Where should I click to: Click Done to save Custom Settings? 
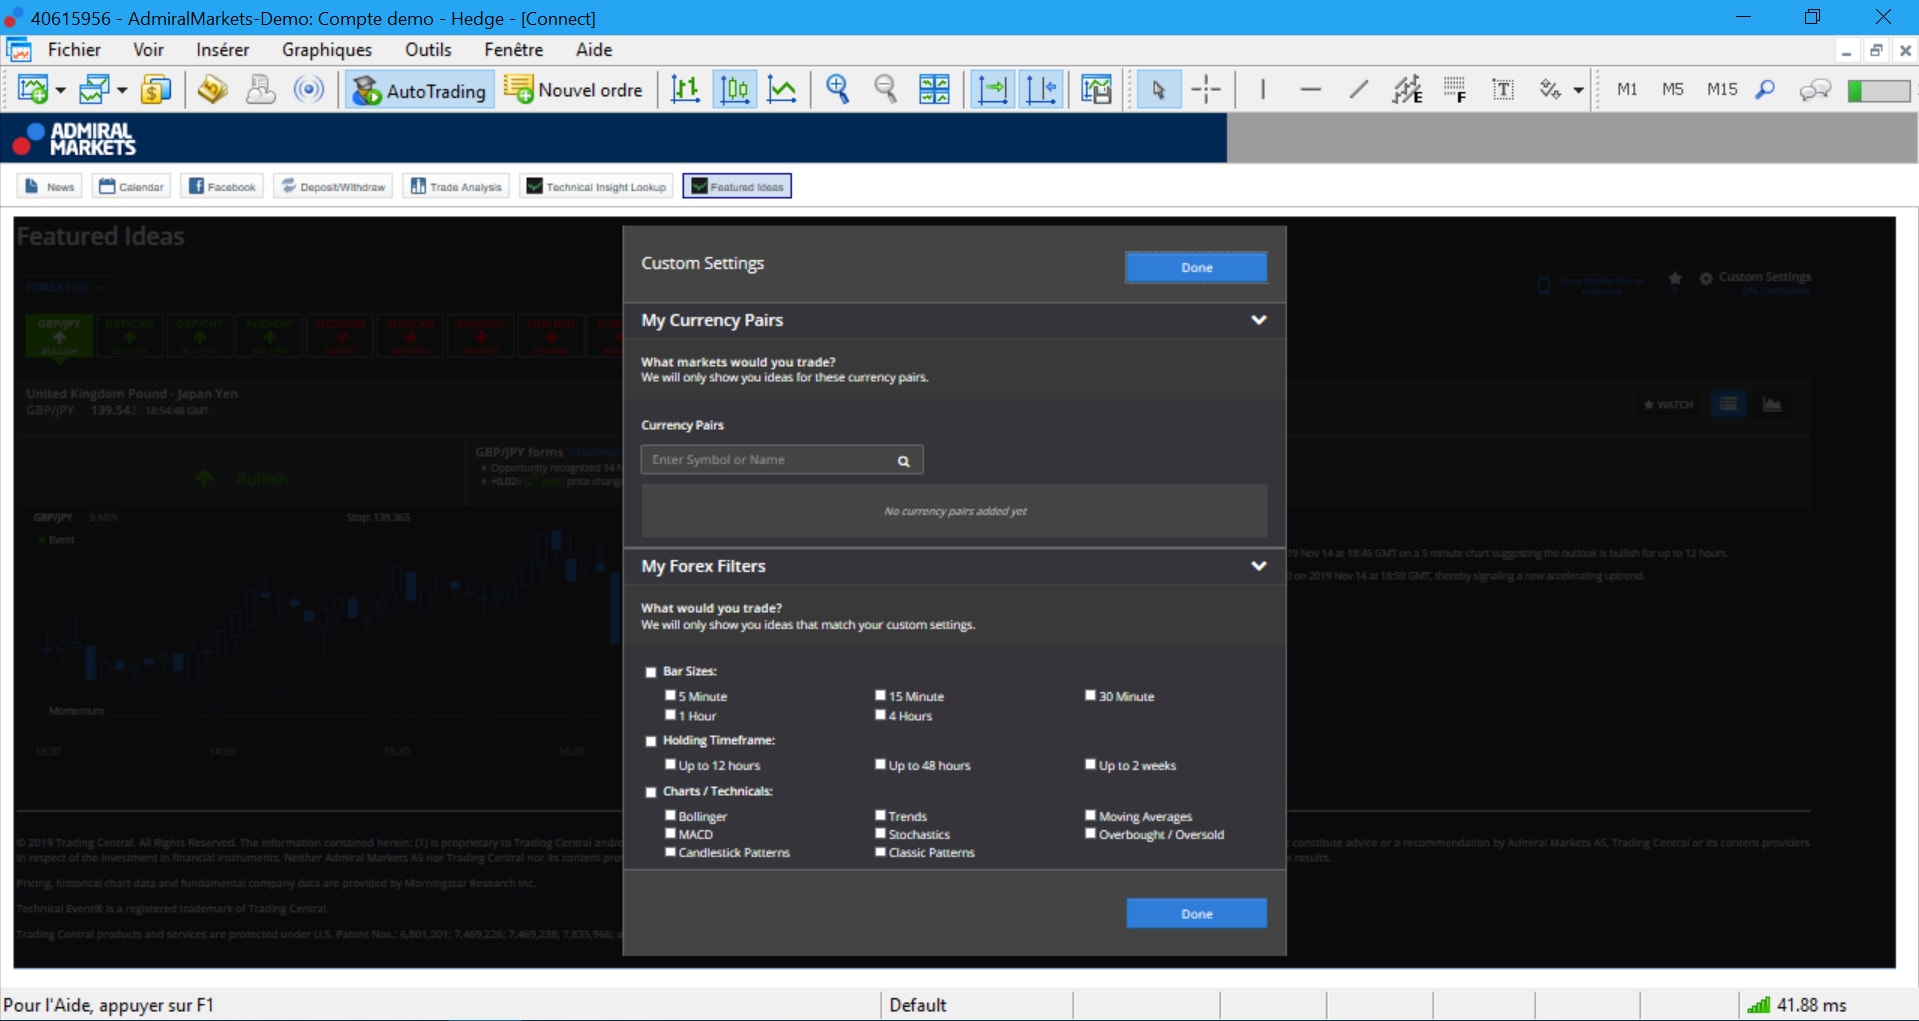(1195, 267)
